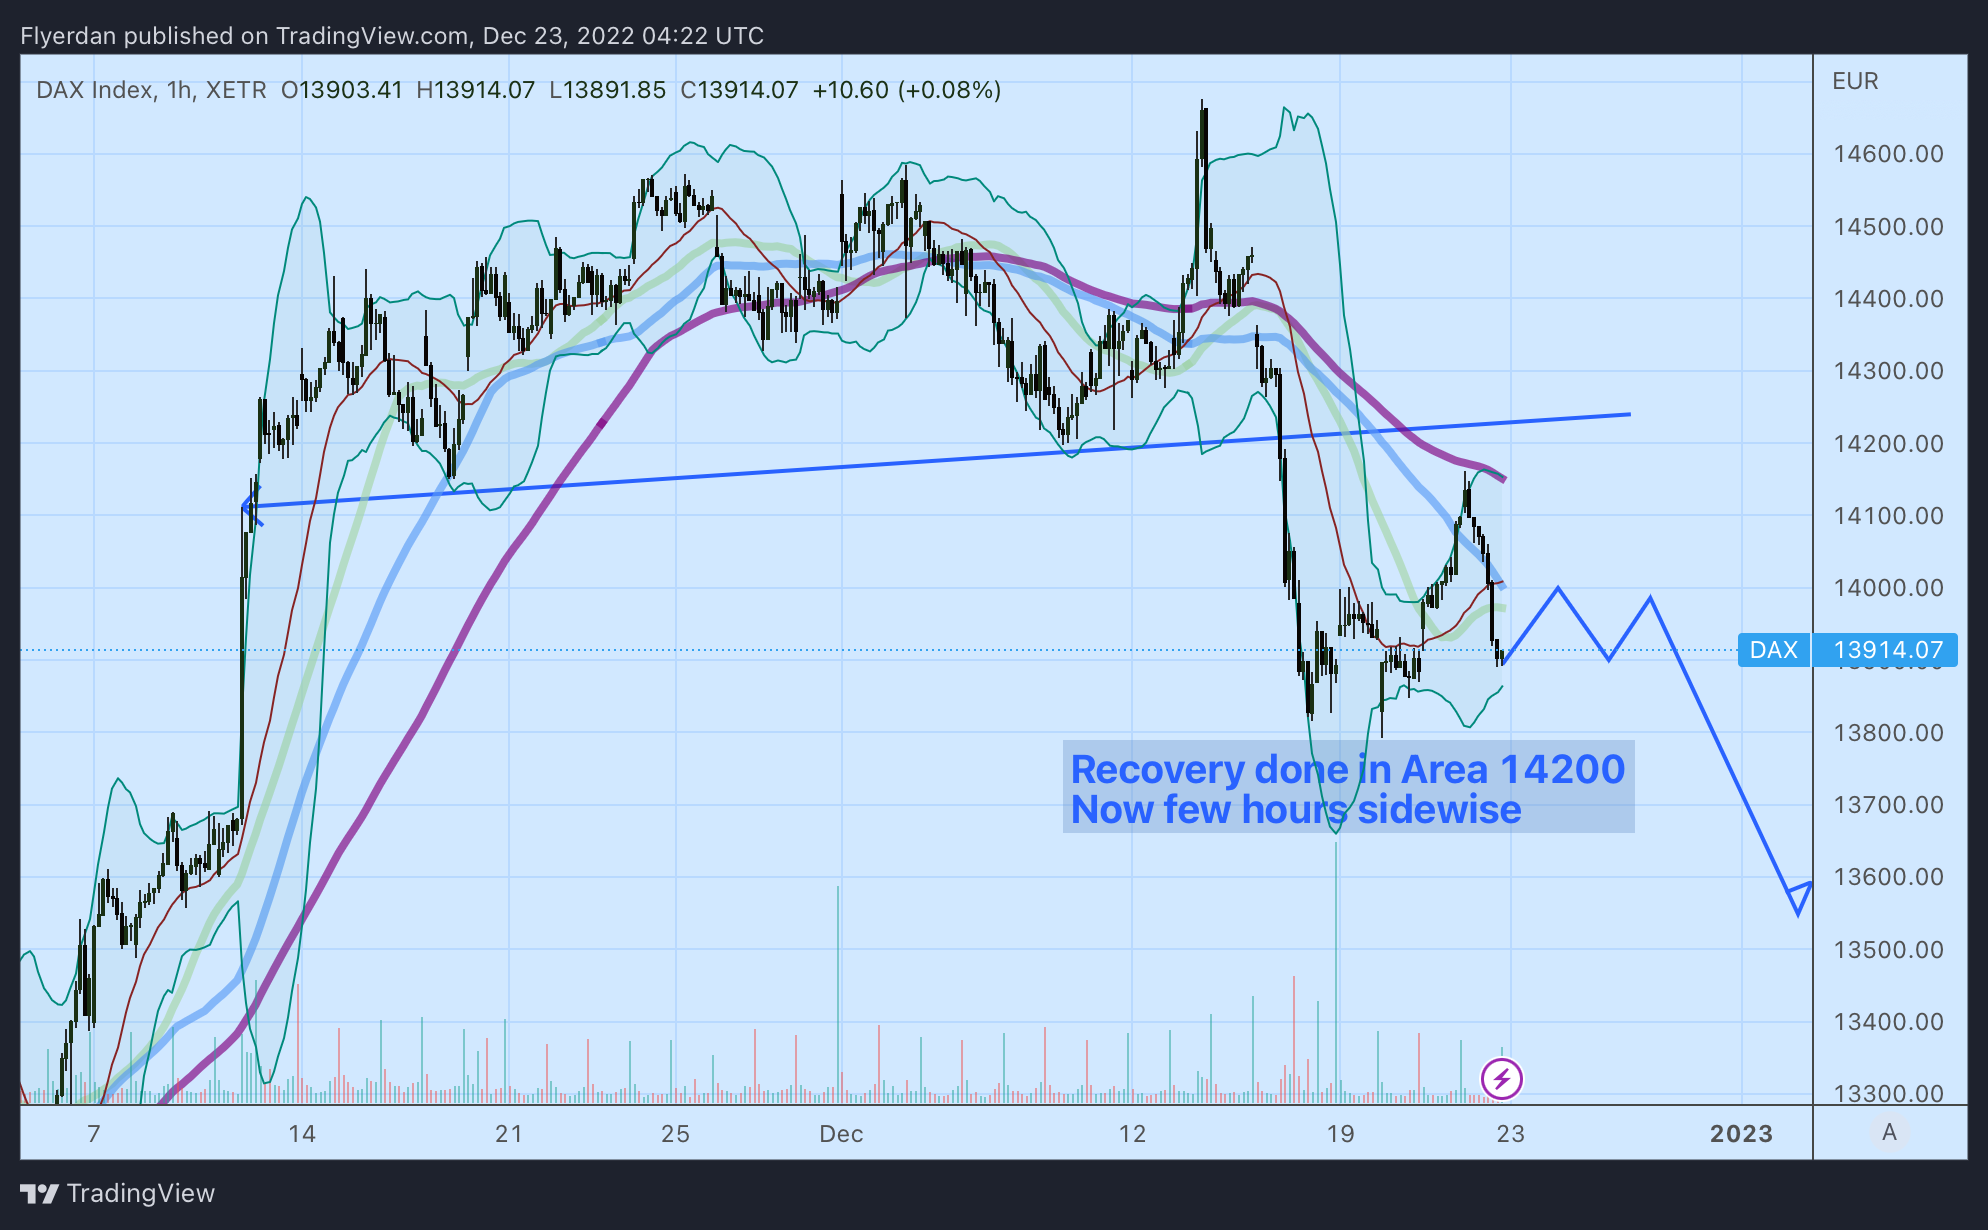Viewport: 1988px width, 1230px height.
Task: Click the '19' date on time axis
Action: (x=1340, y=1133)
